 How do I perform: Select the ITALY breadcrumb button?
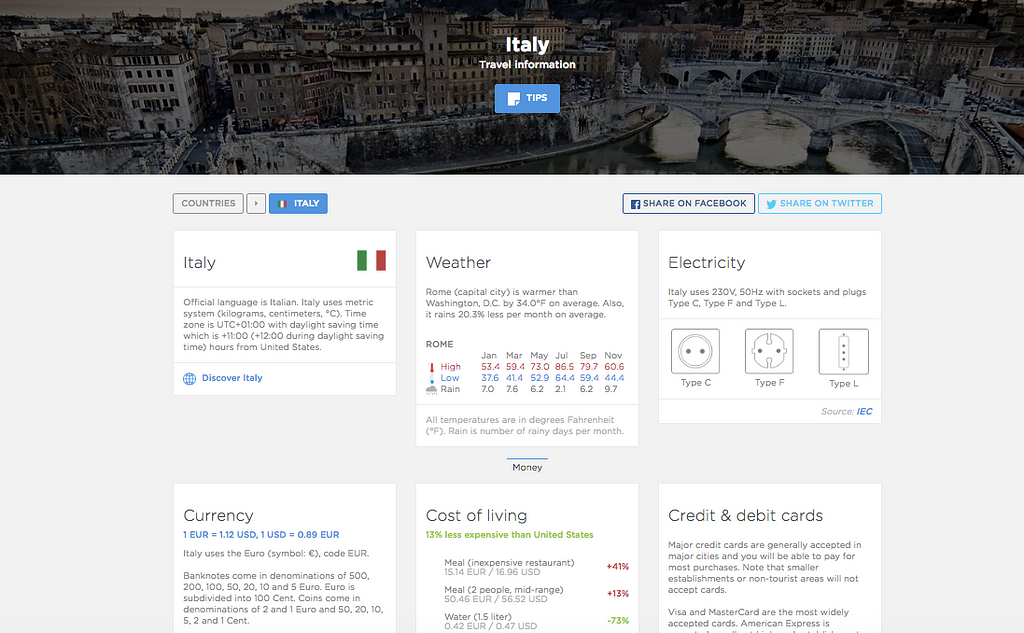pos(298,203)
